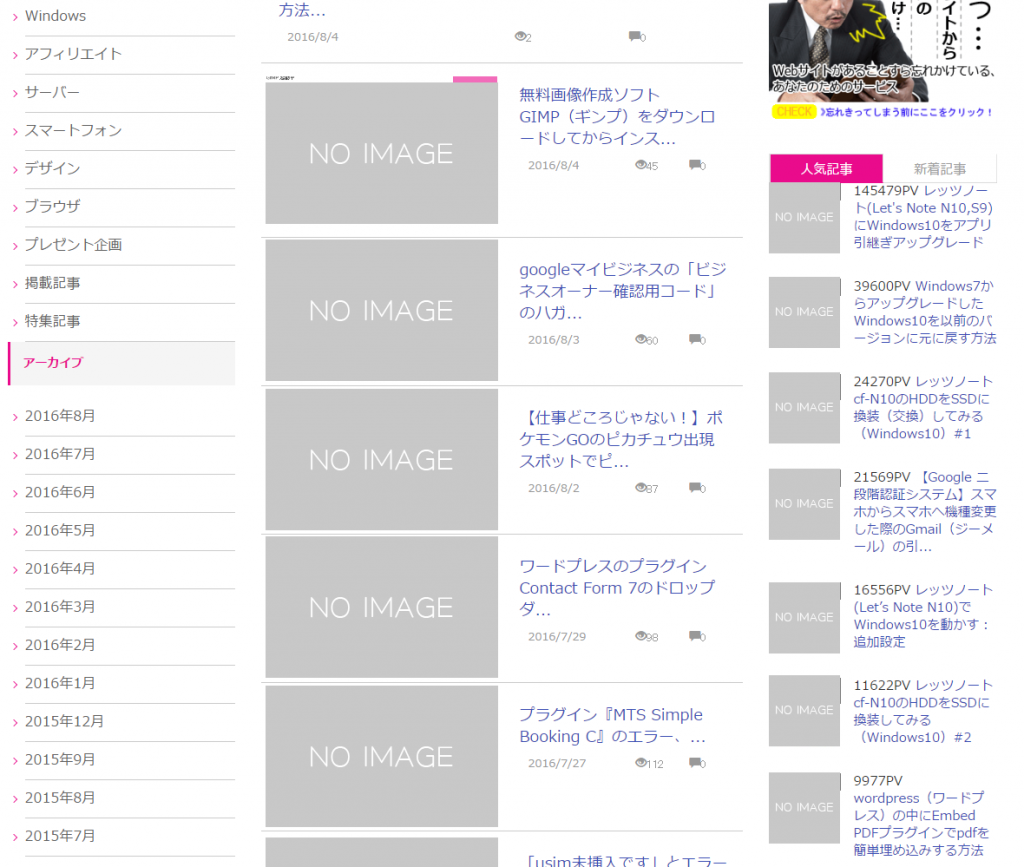
Task: Open the 方法… article title at top
Action: pos(302,10)
